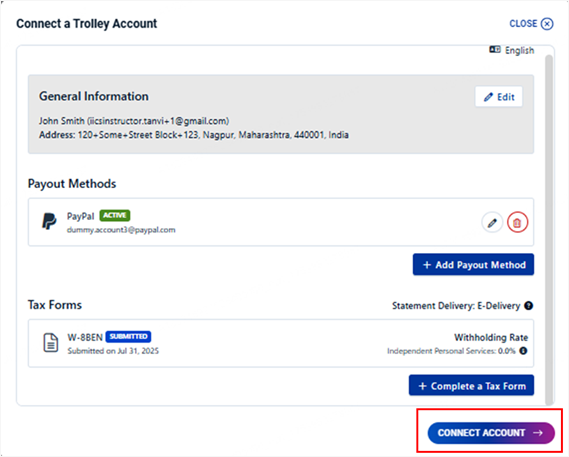Screen dimensions: 569x457
Task: Click the circled X close icon
Action: (x=547, y=24)
